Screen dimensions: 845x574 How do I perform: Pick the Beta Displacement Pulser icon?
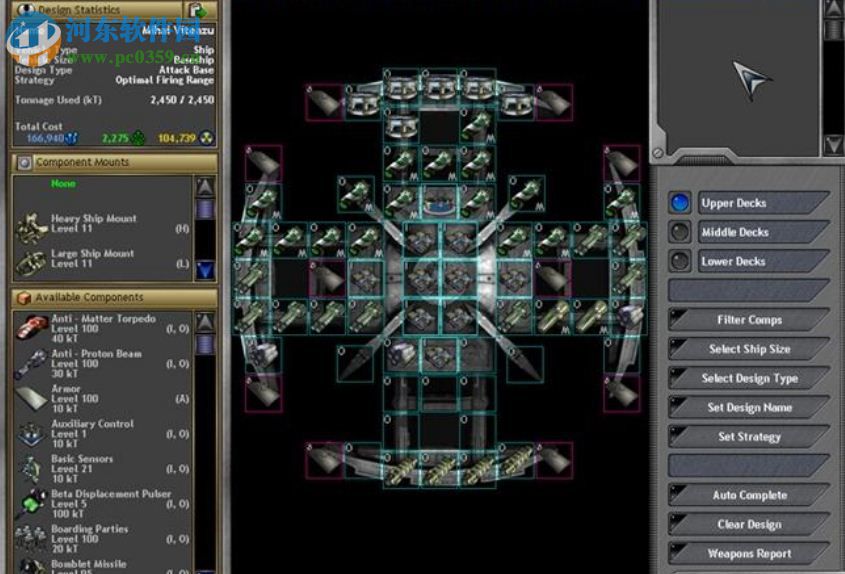point(32,503)
